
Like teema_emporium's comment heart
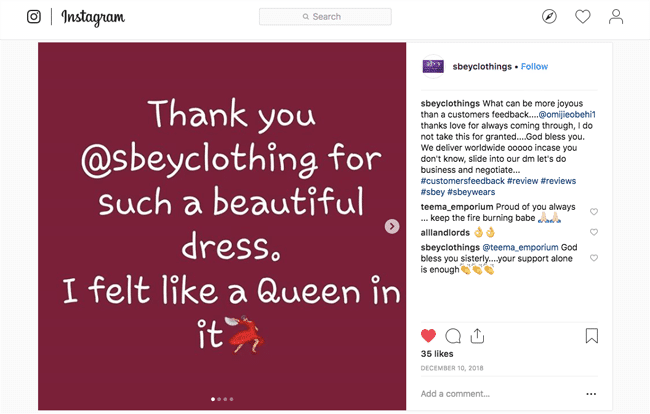[594, 212]
